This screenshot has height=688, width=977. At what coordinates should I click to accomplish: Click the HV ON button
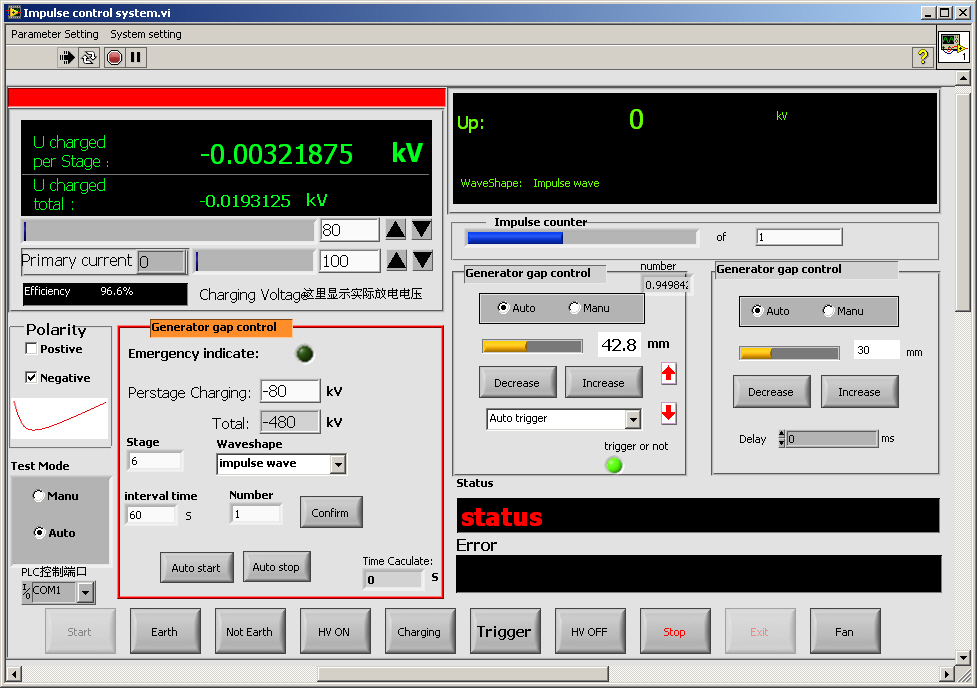pos(334,632)
